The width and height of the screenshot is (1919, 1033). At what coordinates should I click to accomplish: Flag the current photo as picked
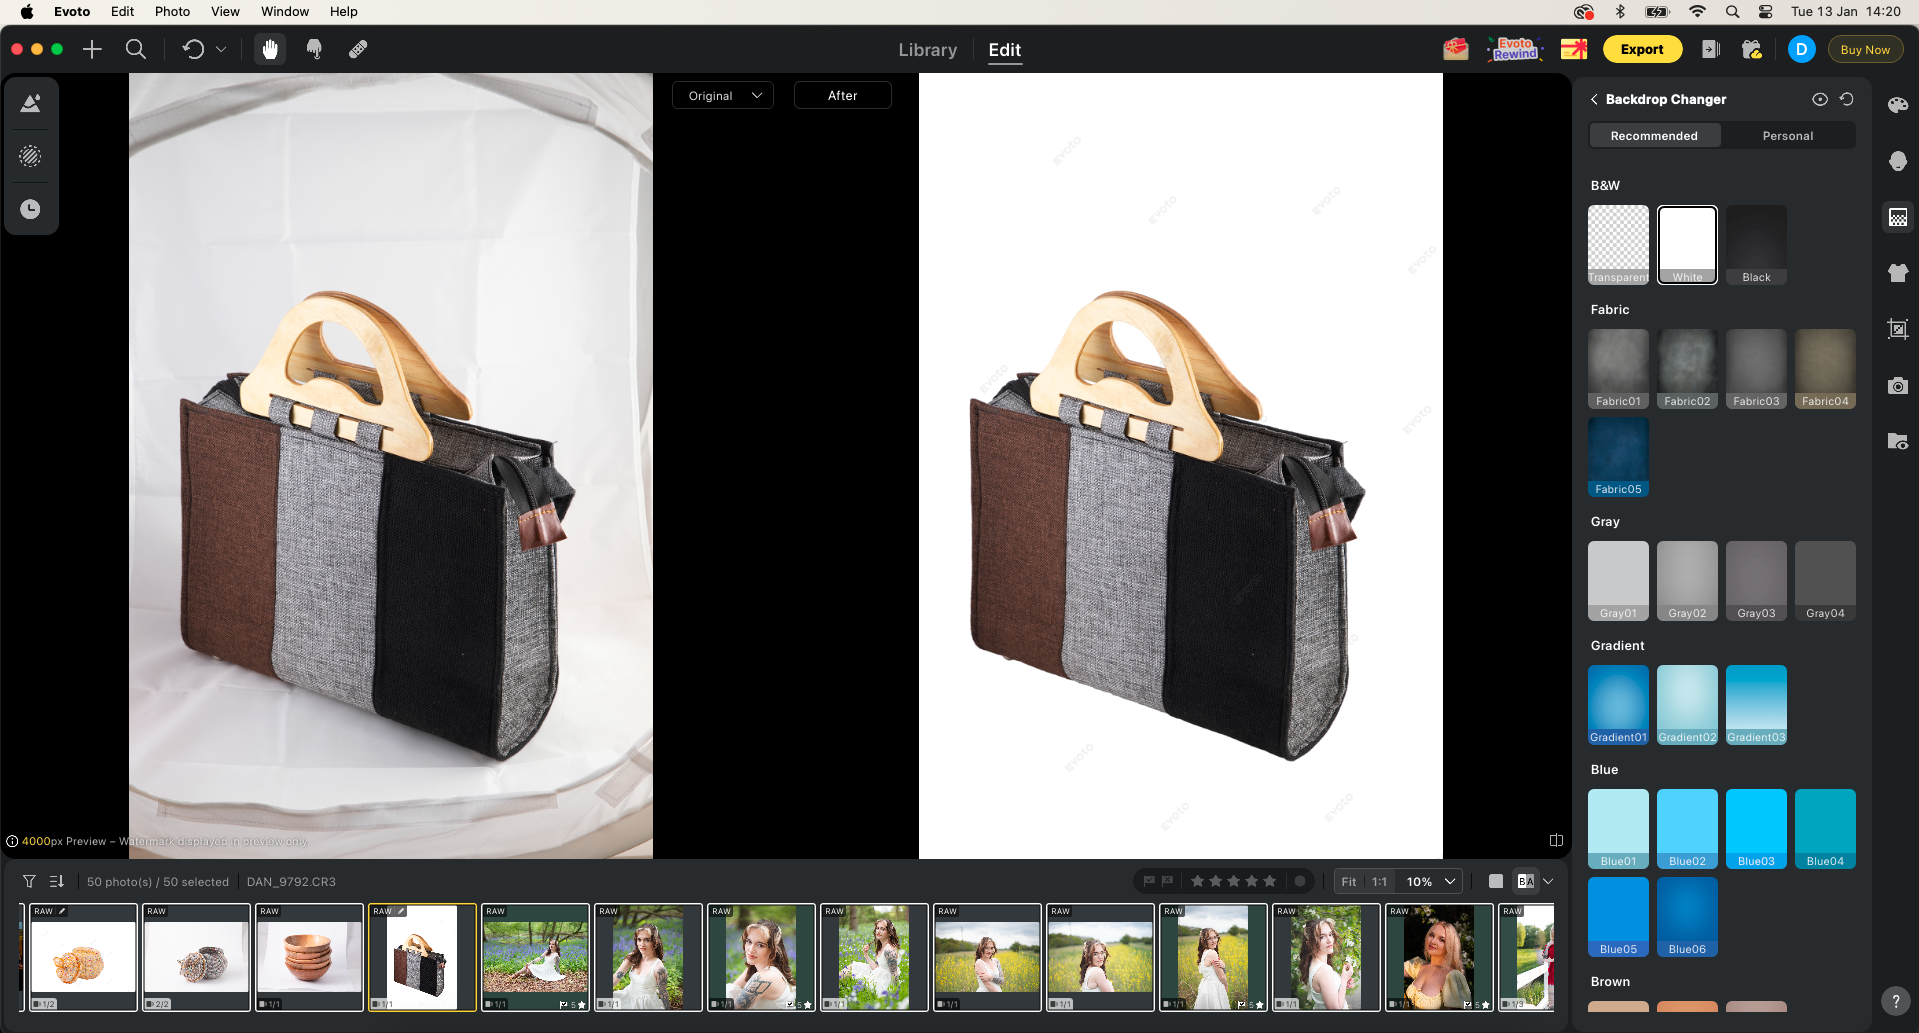pyautogui.click(x=1148, y=881)
